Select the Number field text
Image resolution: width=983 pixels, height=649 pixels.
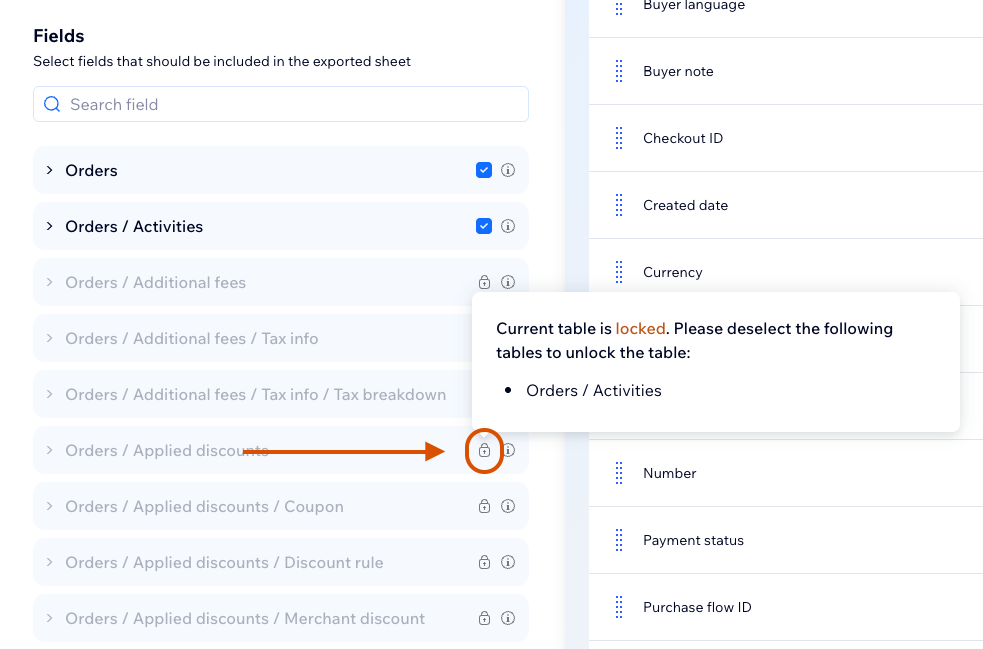[670, 473]
